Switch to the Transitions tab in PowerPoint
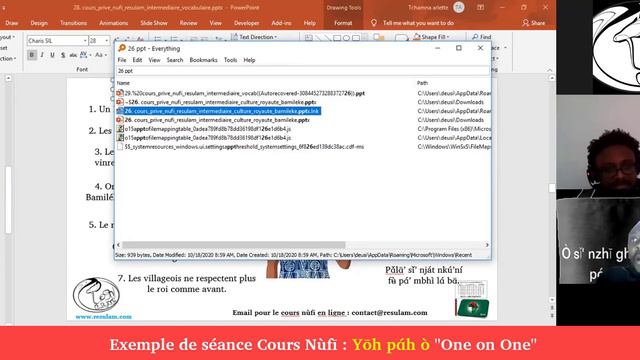 coord(73,23)
